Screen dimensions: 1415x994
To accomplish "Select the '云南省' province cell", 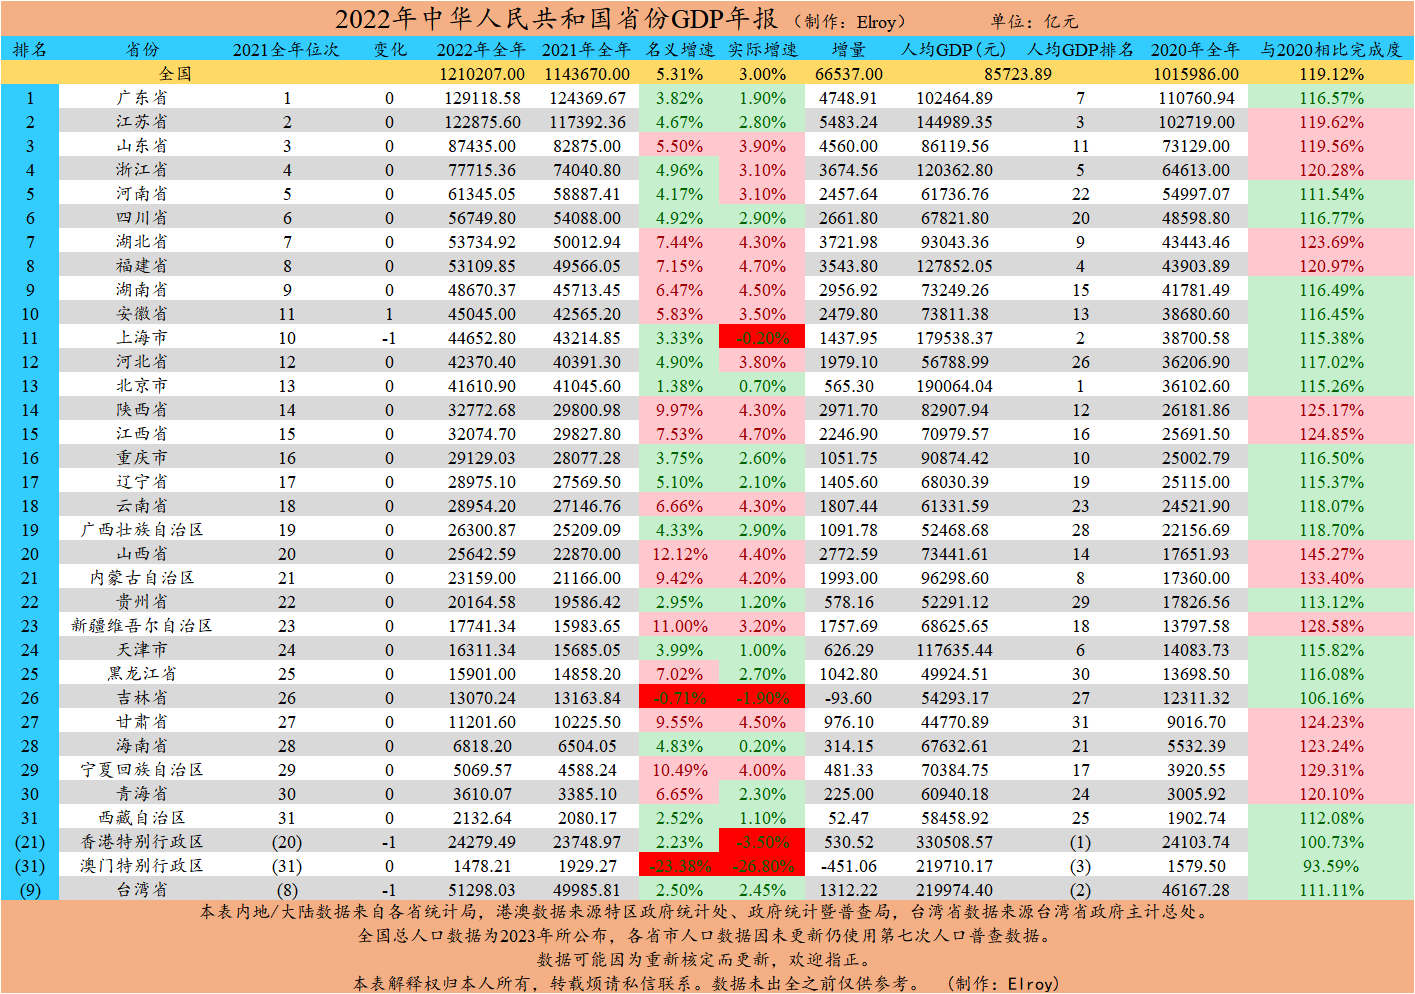I will click(142, 505).
